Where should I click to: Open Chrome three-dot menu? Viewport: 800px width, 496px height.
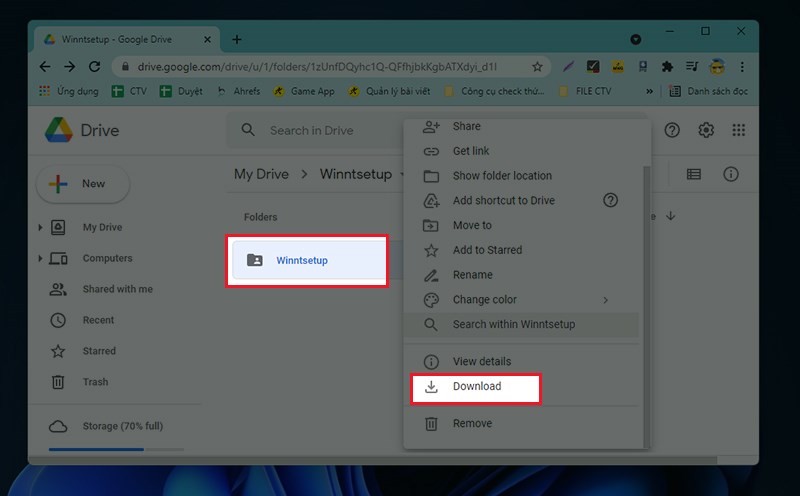pyautogui.click(x=742, y=66)
